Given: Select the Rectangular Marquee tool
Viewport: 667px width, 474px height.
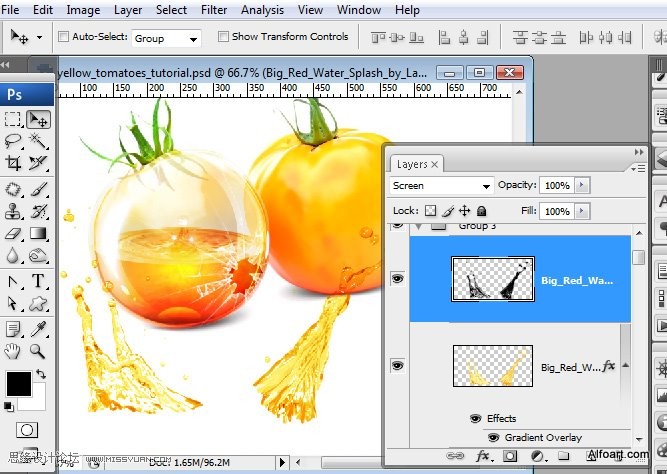Looking at the screenshot, I should coord(13,120).
